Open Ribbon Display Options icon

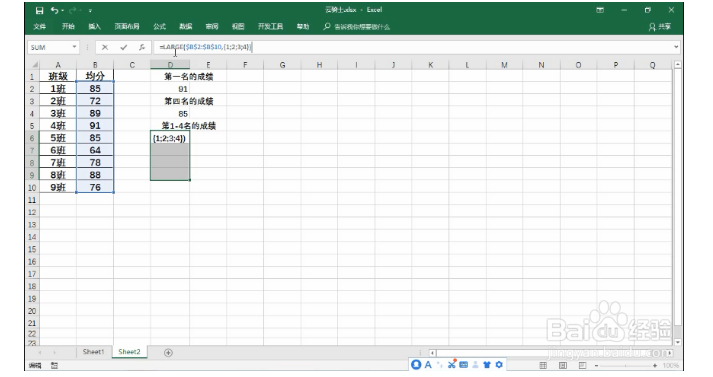coord(600,10)
